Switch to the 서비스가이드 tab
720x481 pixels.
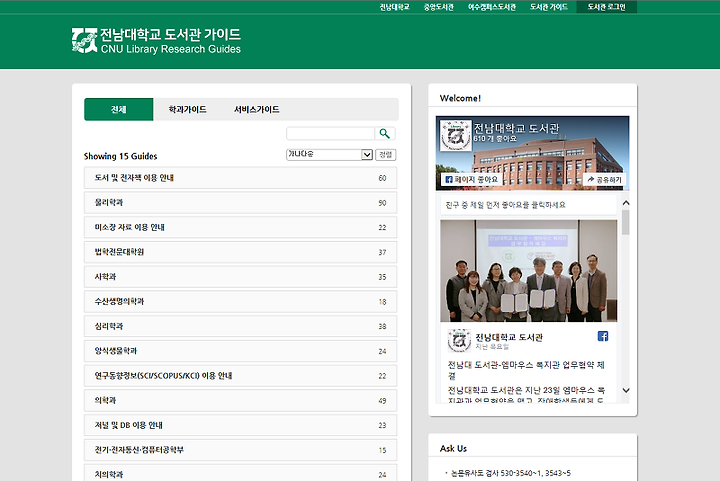coord(257,109)
